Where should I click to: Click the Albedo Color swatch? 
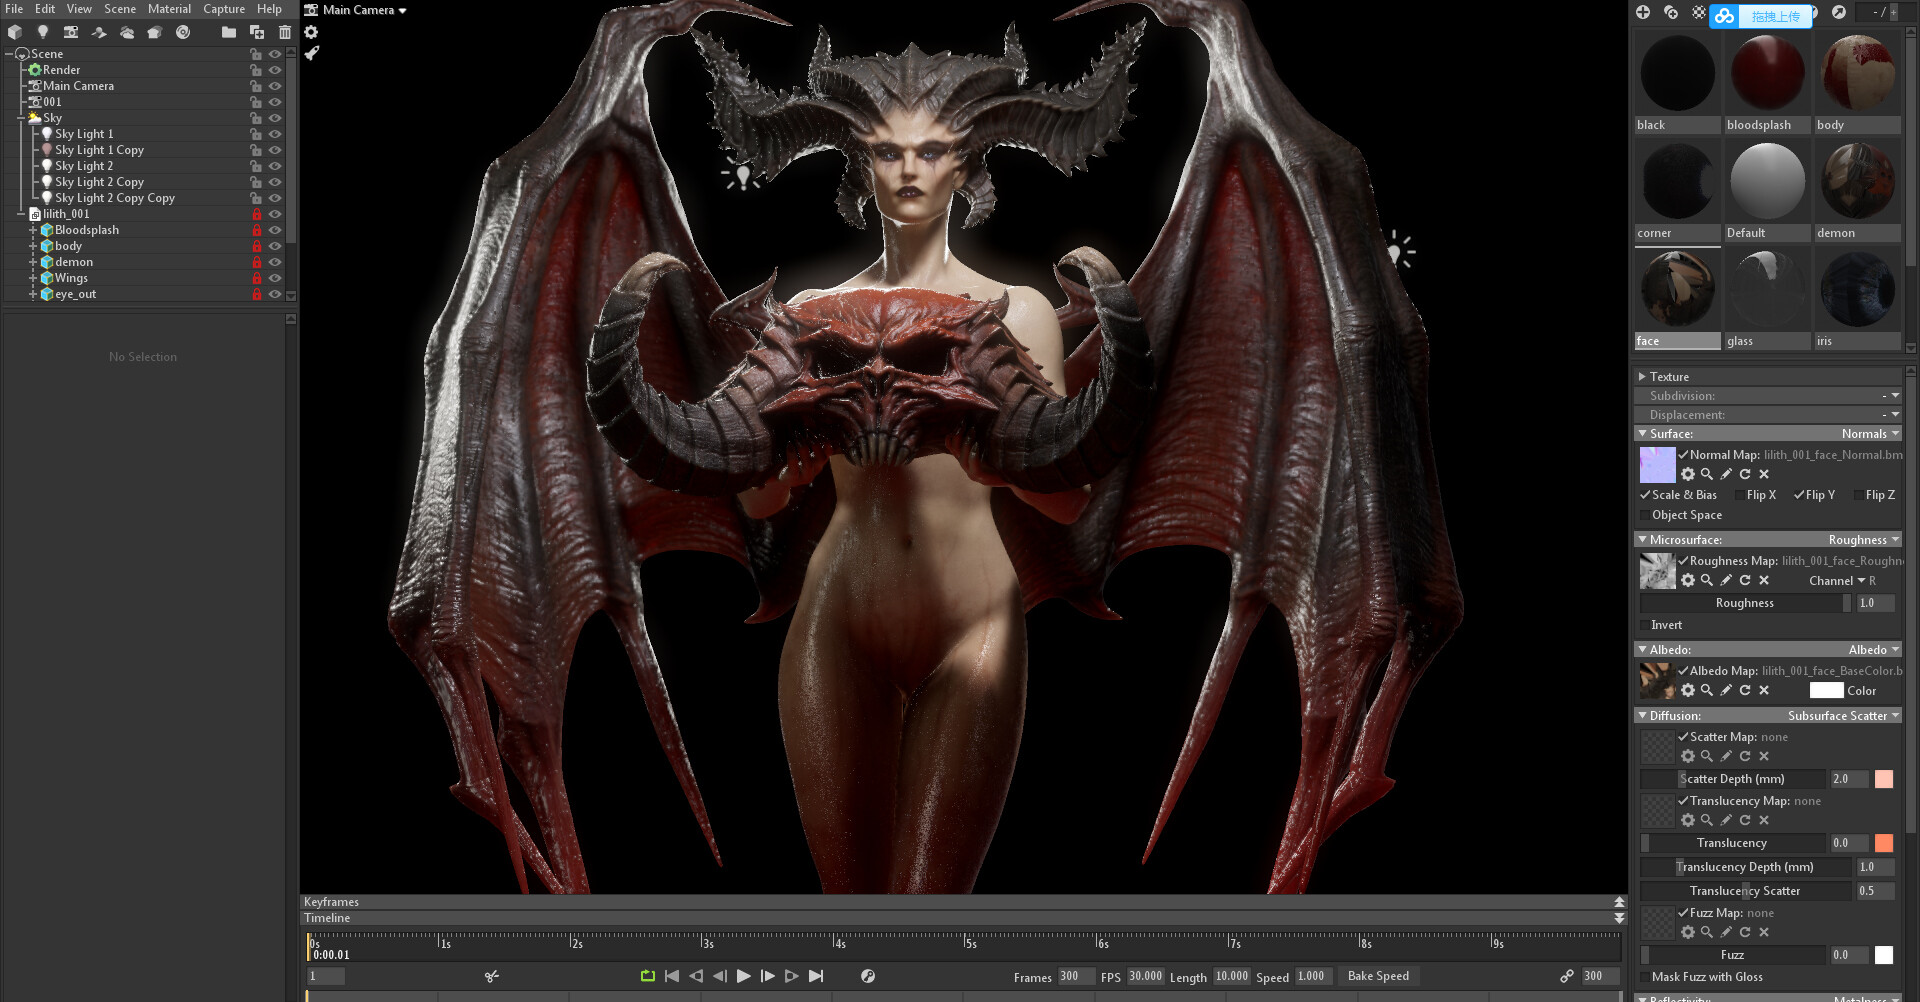tap(1826, 690)
